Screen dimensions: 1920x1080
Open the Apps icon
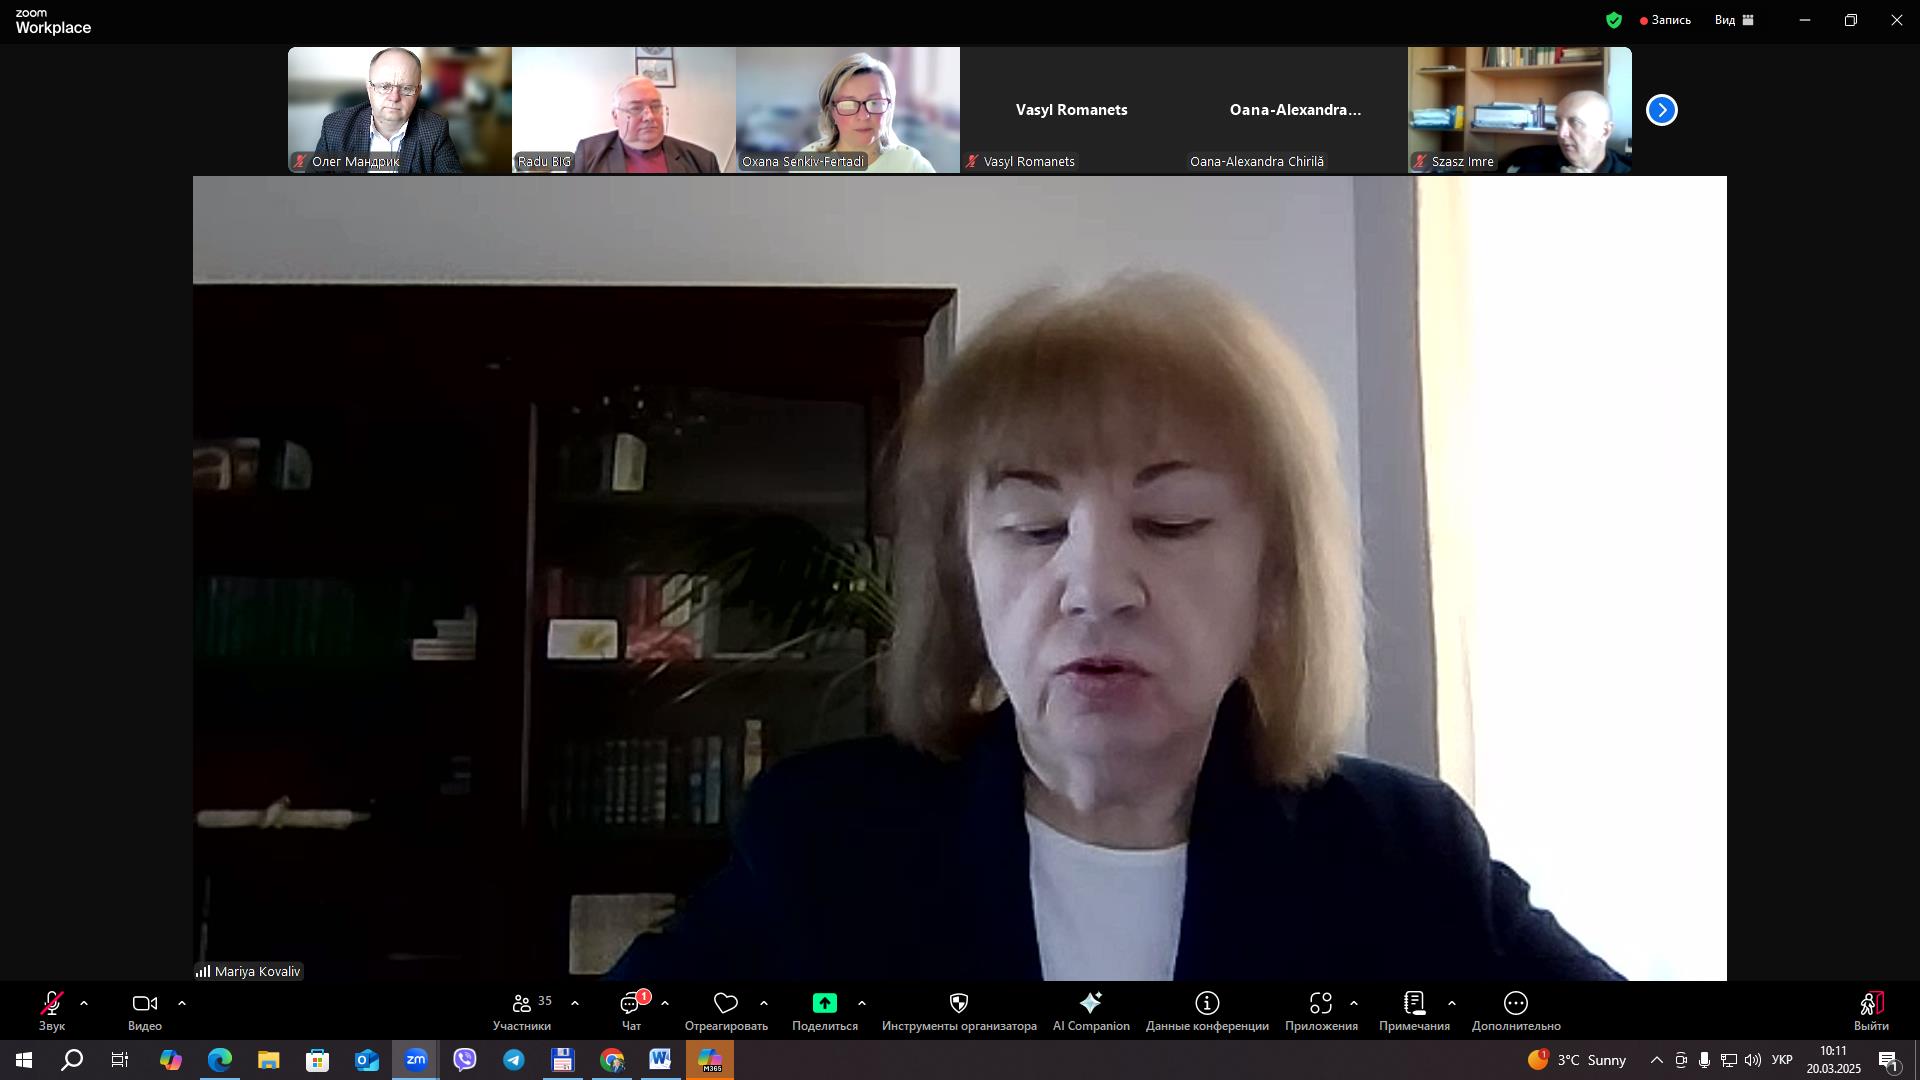pyautogui.click(x=1320, y=1003)
